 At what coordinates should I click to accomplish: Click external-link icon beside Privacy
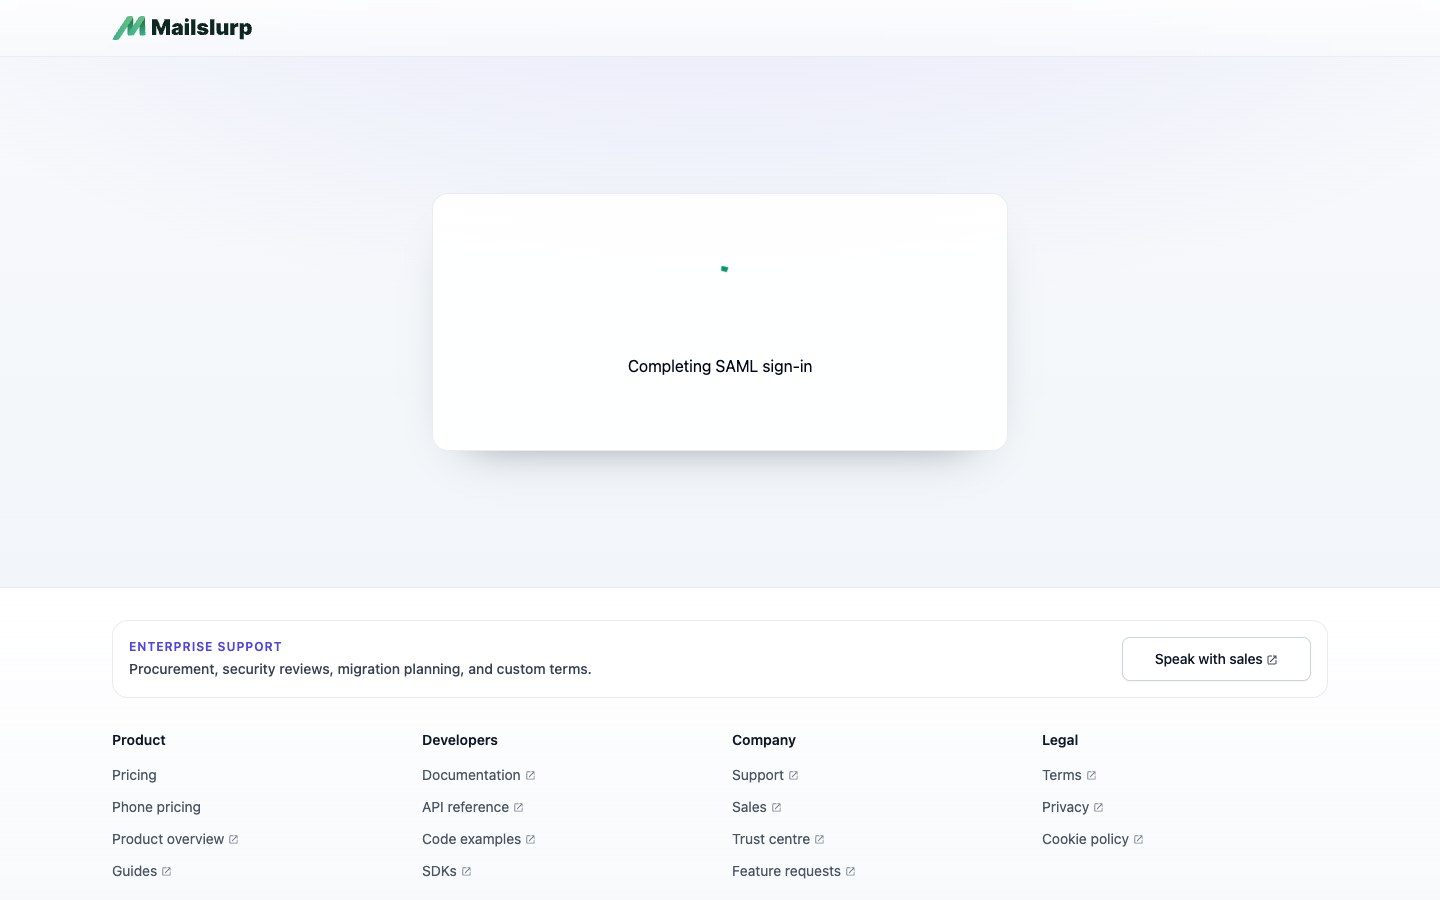click(1098, 808)
